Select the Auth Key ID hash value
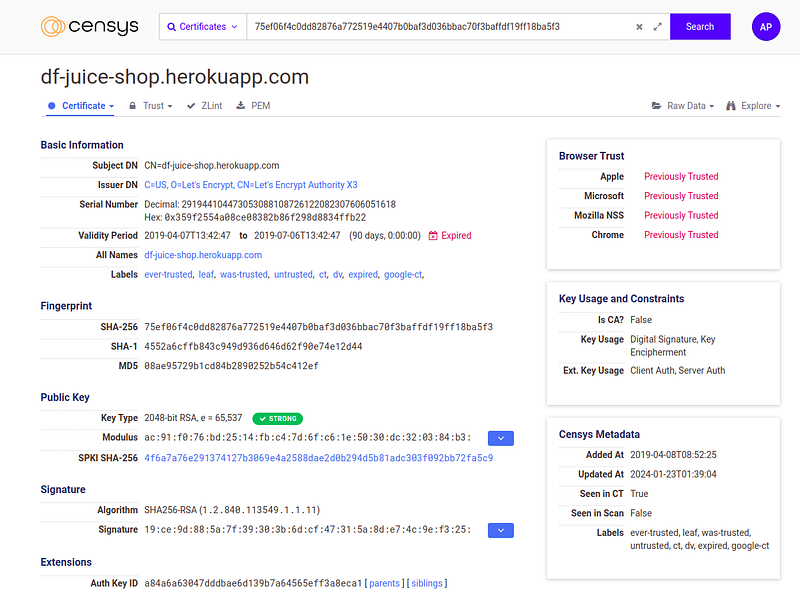Image resolution: width=800 pixels, height=593 pixels. (253, 583)
